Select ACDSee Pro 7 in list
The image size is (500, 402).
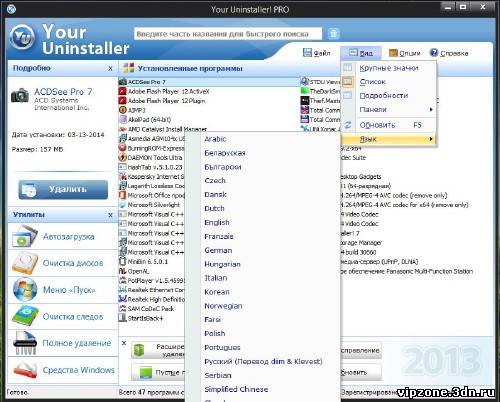pyautogui.click(x=210, y=82)
